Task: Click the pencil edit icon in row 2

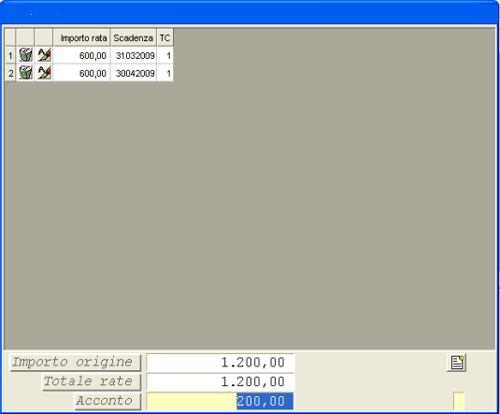Action: 44,73
